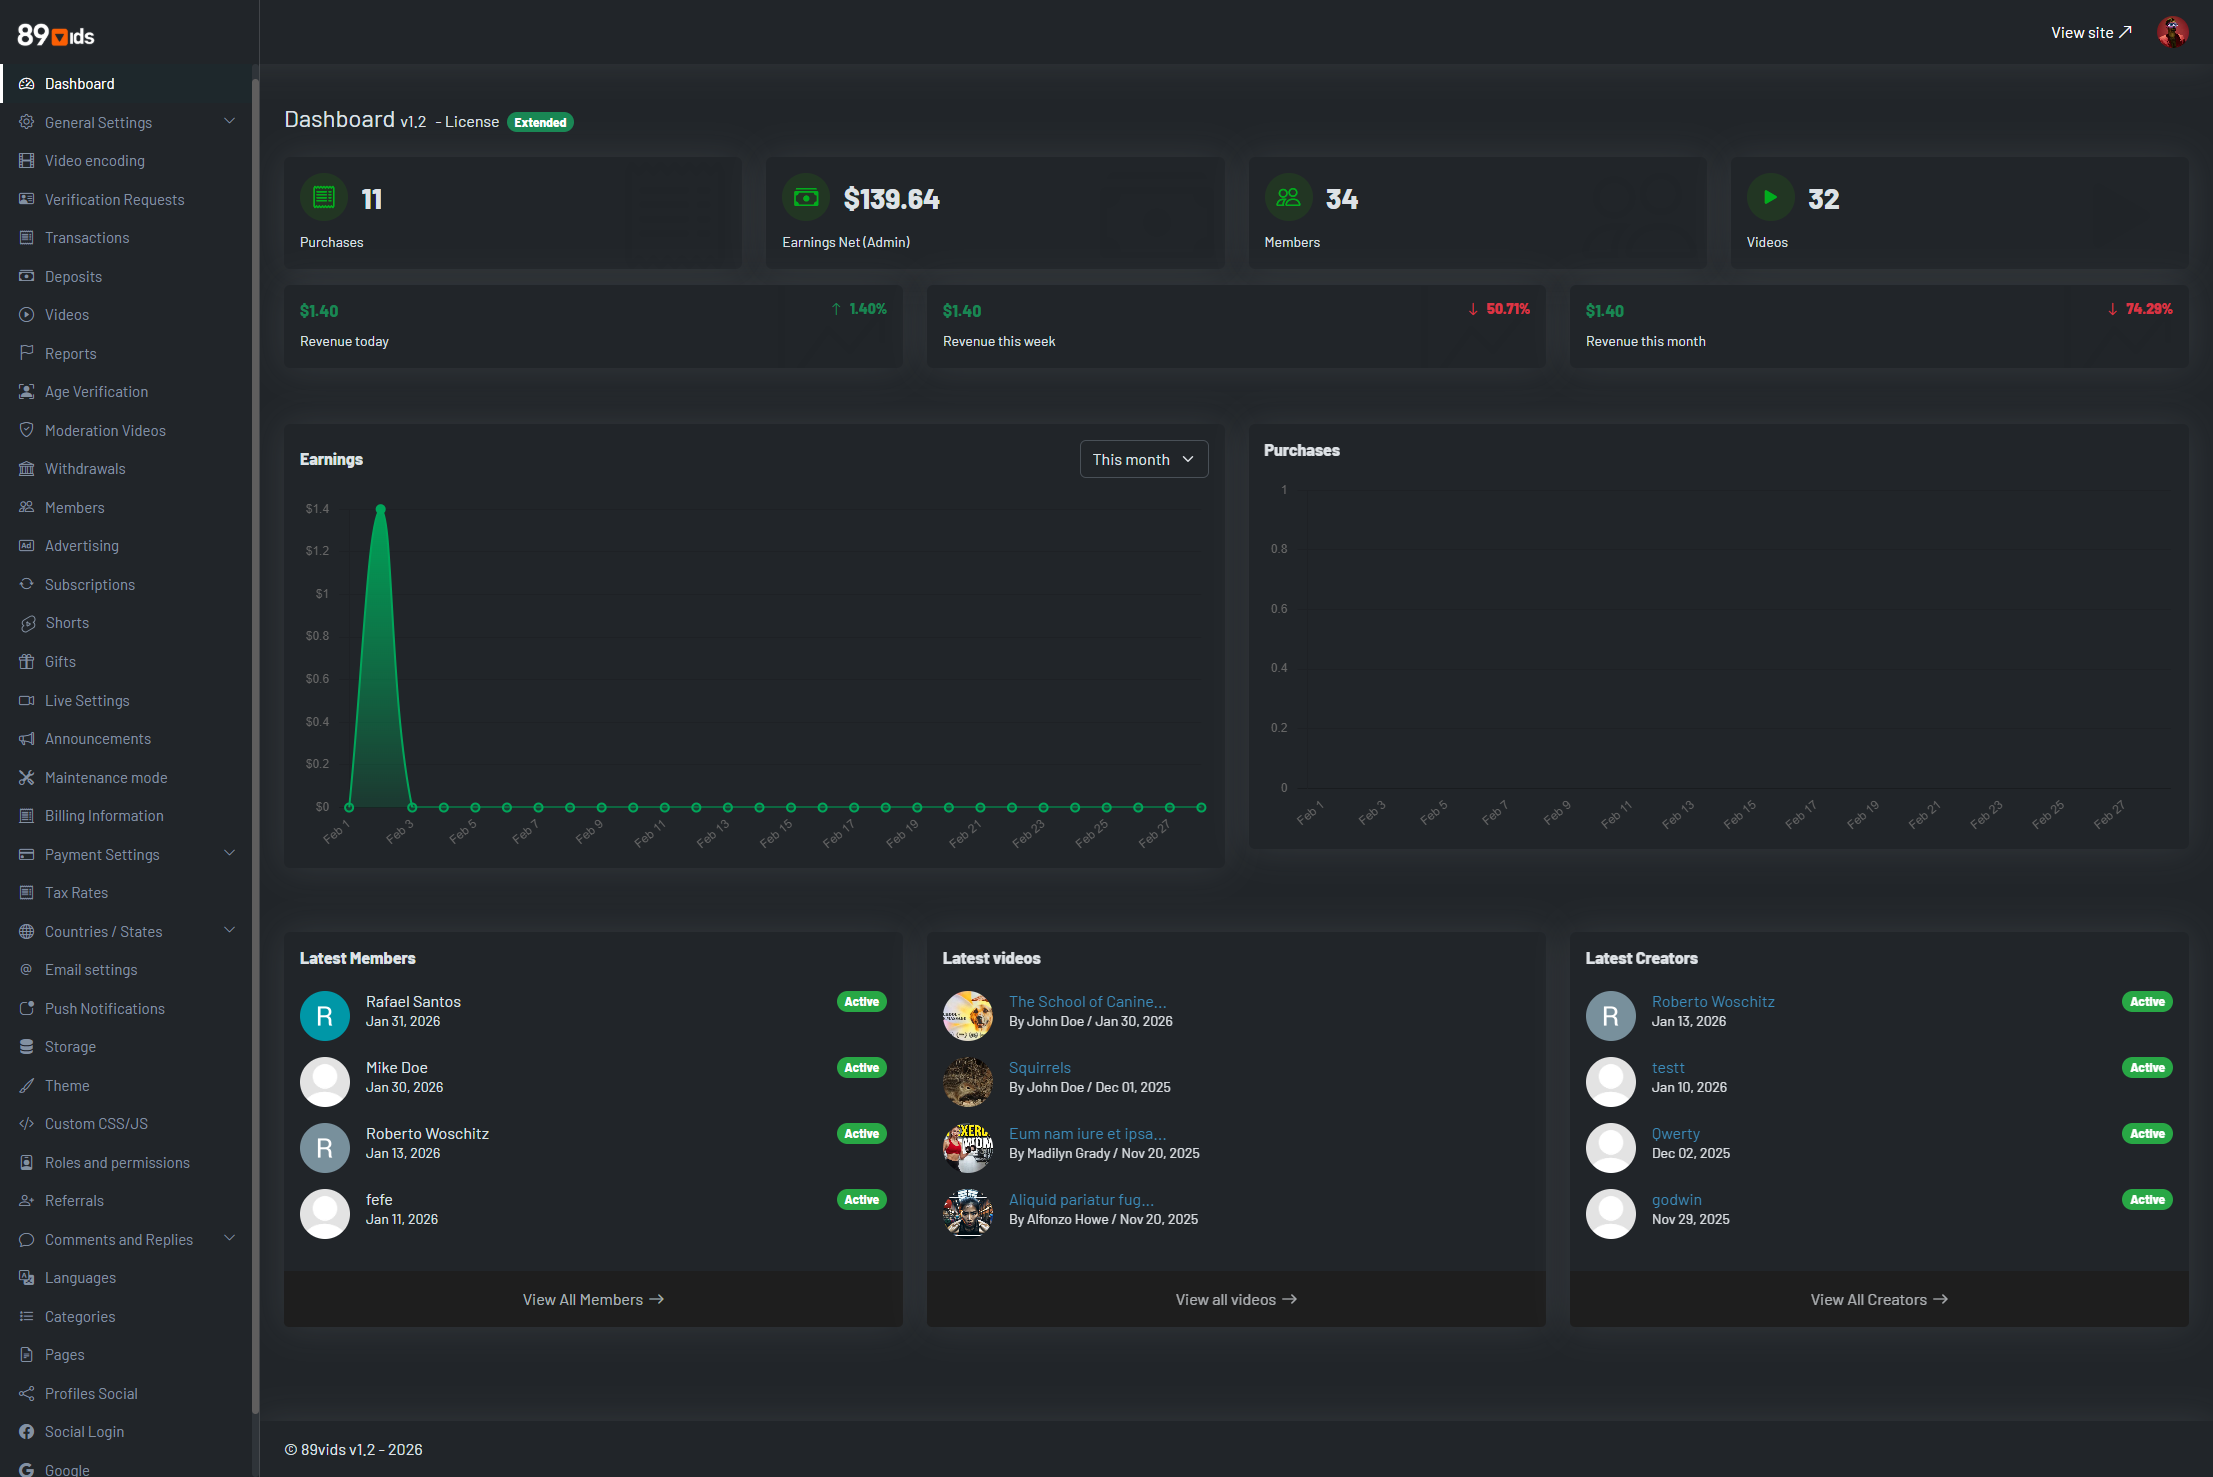Open the This month earnings dropdown

click(x=1143, y=459)
